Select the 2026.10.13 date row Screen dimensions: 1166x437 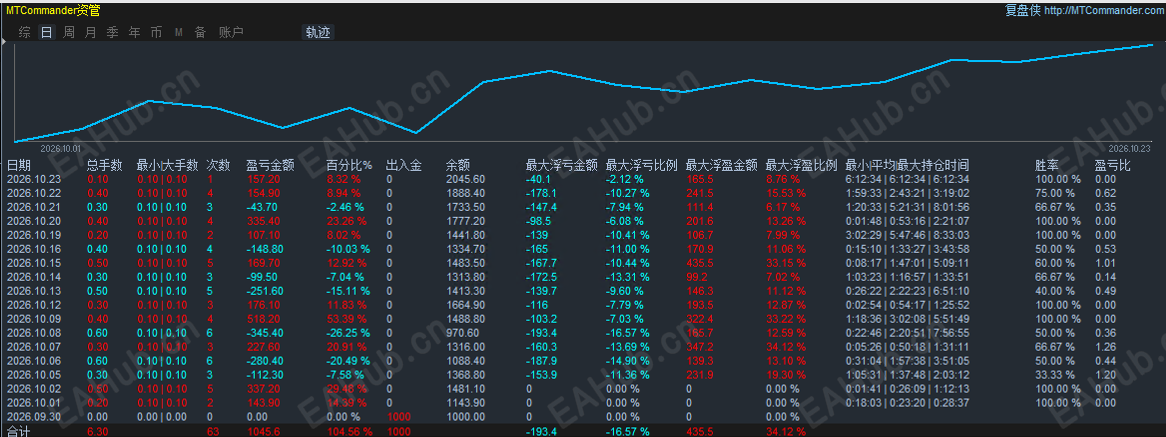pos(583,290)
